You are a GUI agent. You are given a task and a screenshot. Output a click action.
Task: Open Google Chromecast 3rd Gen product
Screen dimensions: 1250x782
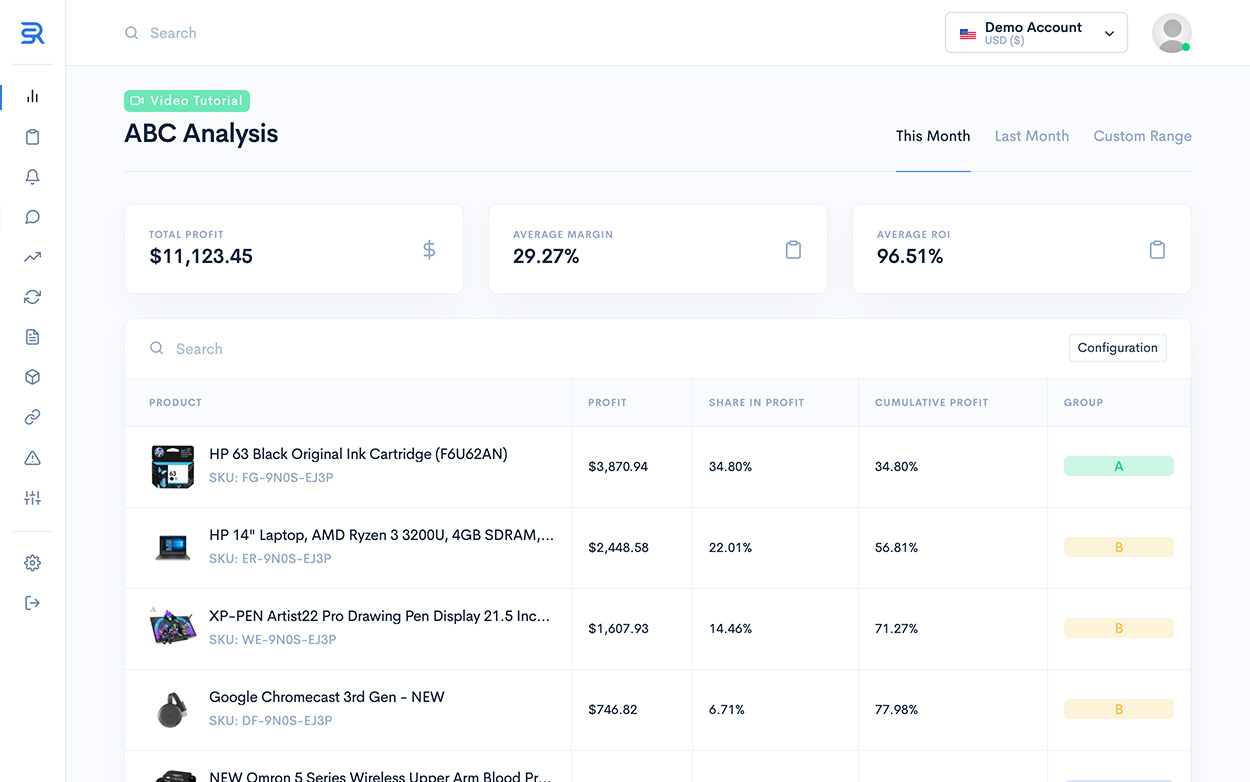[x=327, y=697]
